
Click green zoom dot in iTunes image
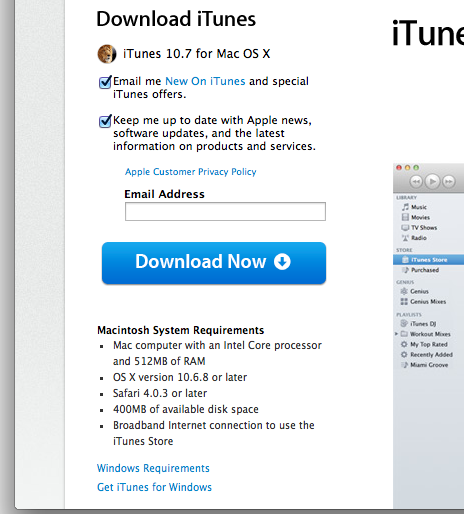coord(416,168)
